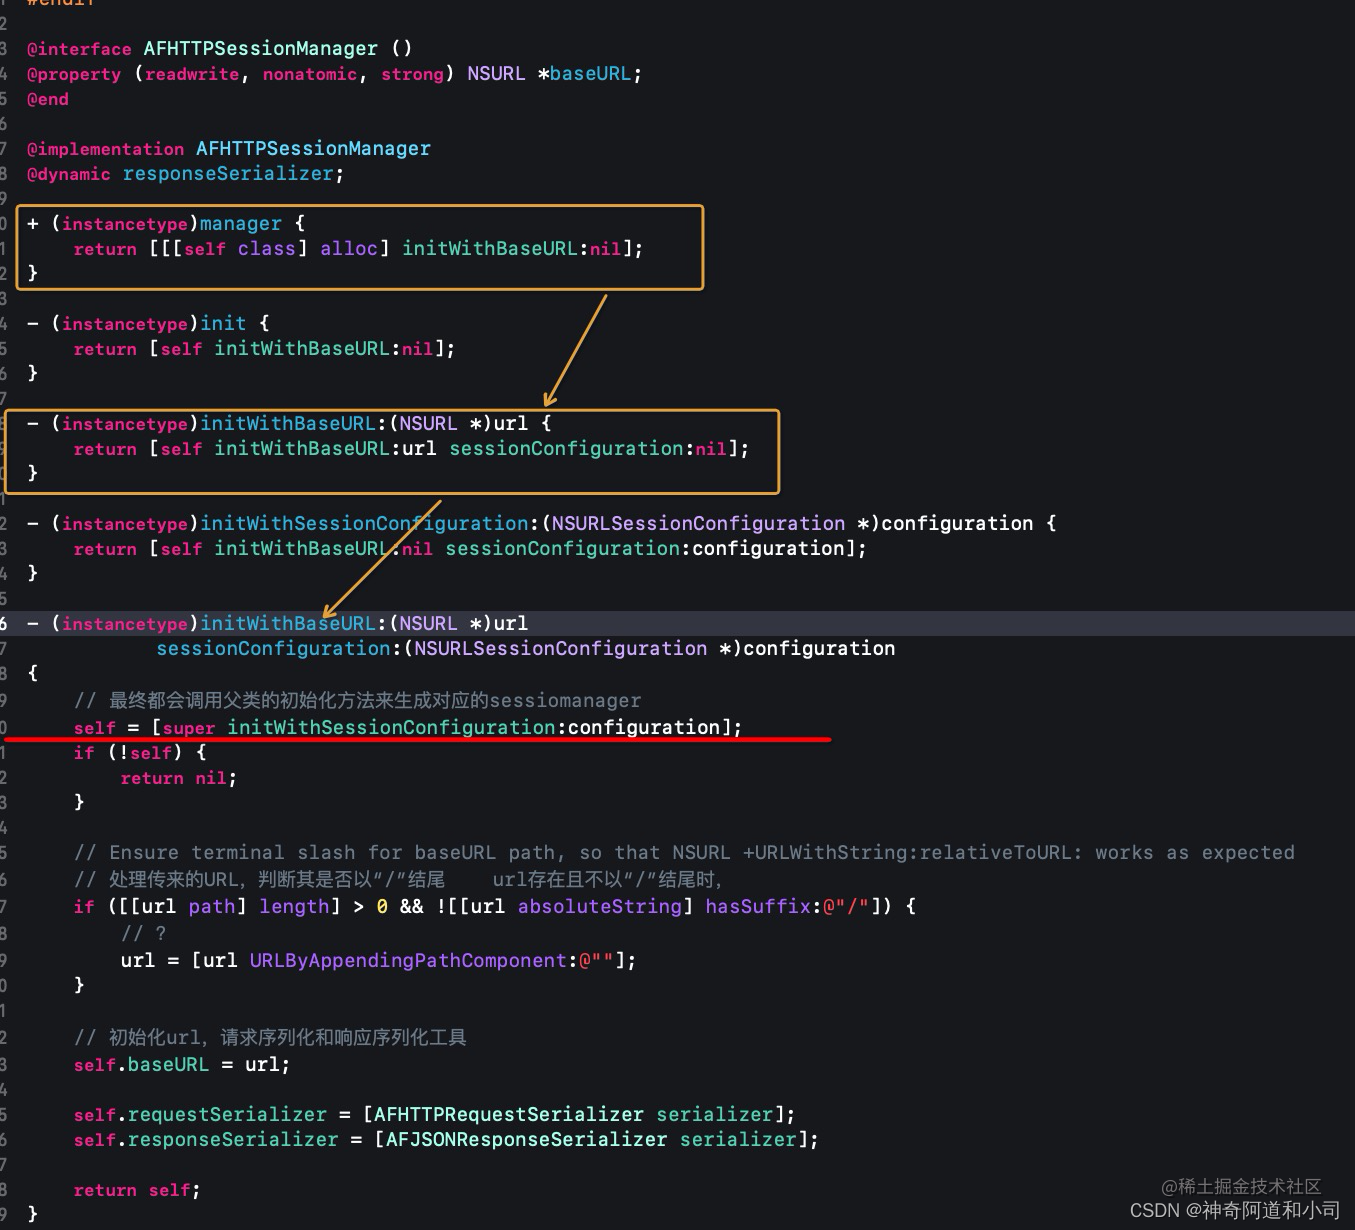
Task: Click the comment starting with 处理传来的URL
Action: [x=398, y=880]
